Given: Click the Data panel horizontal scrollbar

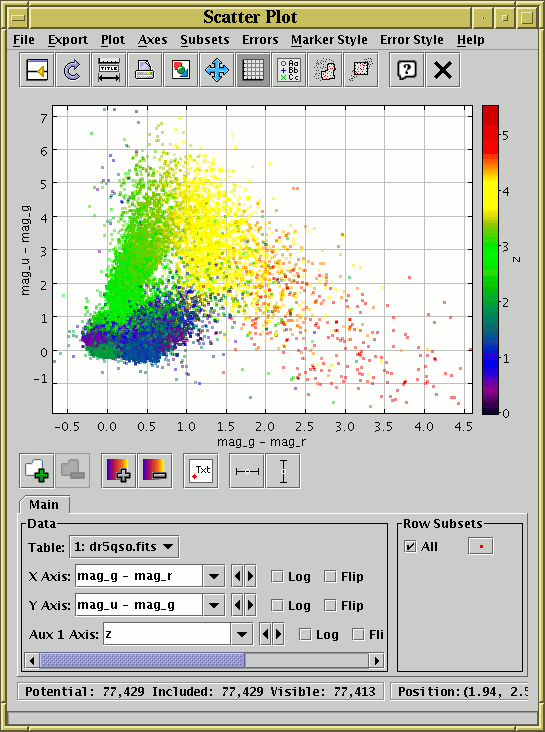Looking at the screenshot, I should [x=204, y=661].
